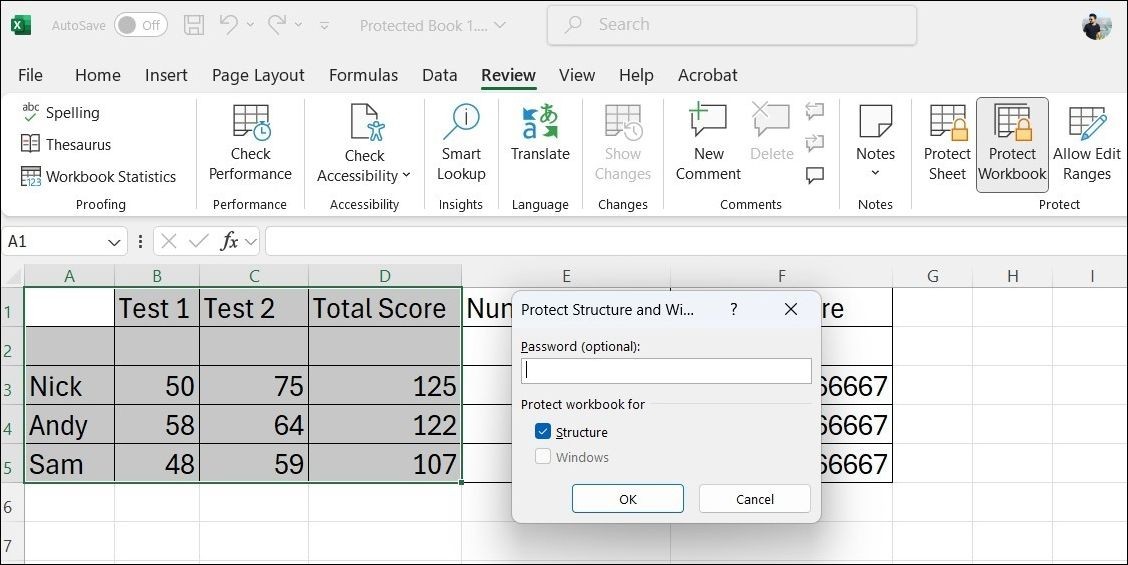Expand the Name Box dropdown arrow
This screenshot has width=1128, height=565.
(x=114, y=243)
